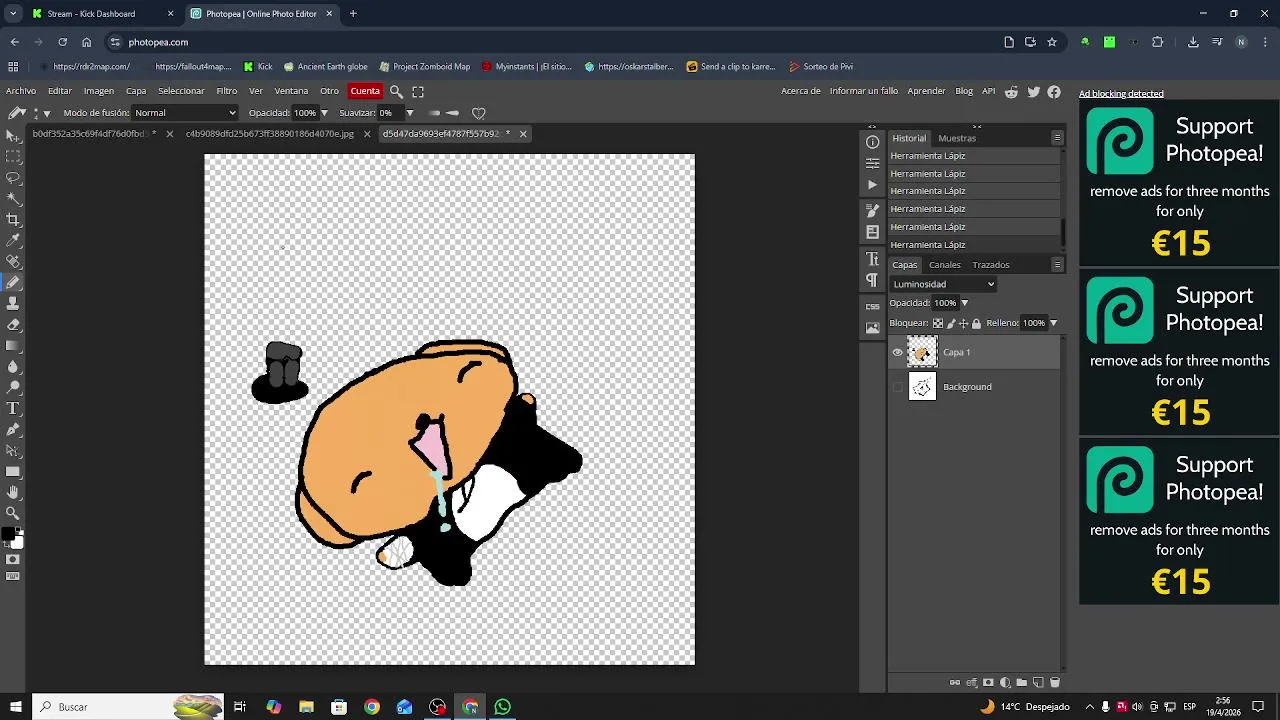
Task: Open the Relleno dropdown arrow
Action: click(1053, 323)
